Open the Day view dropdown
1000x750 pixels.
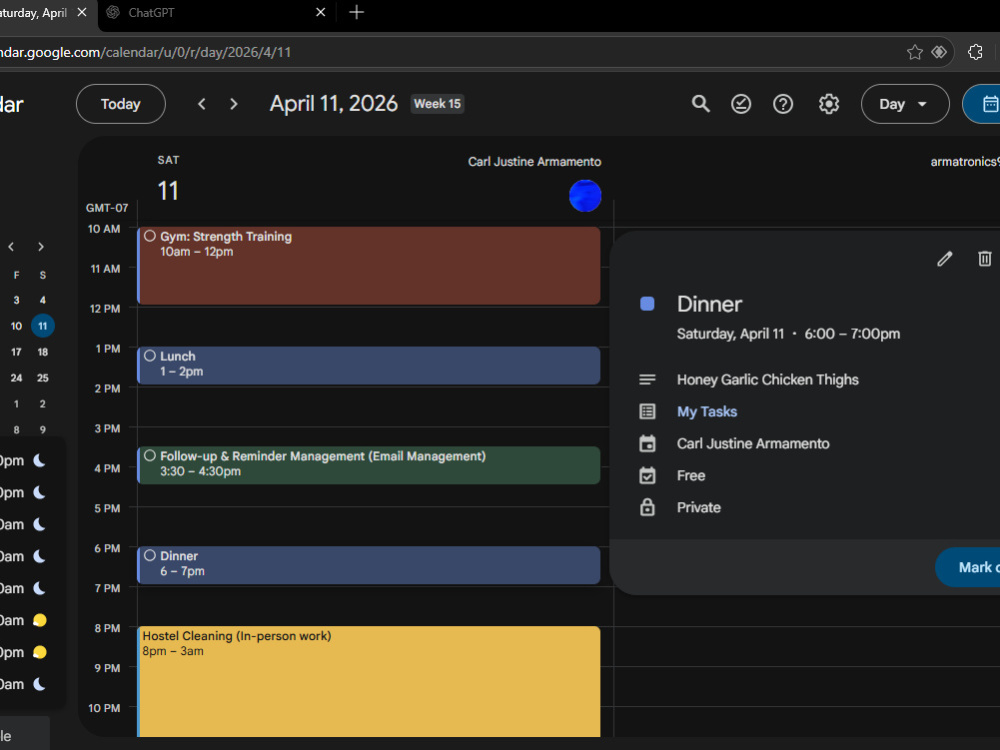904,104
